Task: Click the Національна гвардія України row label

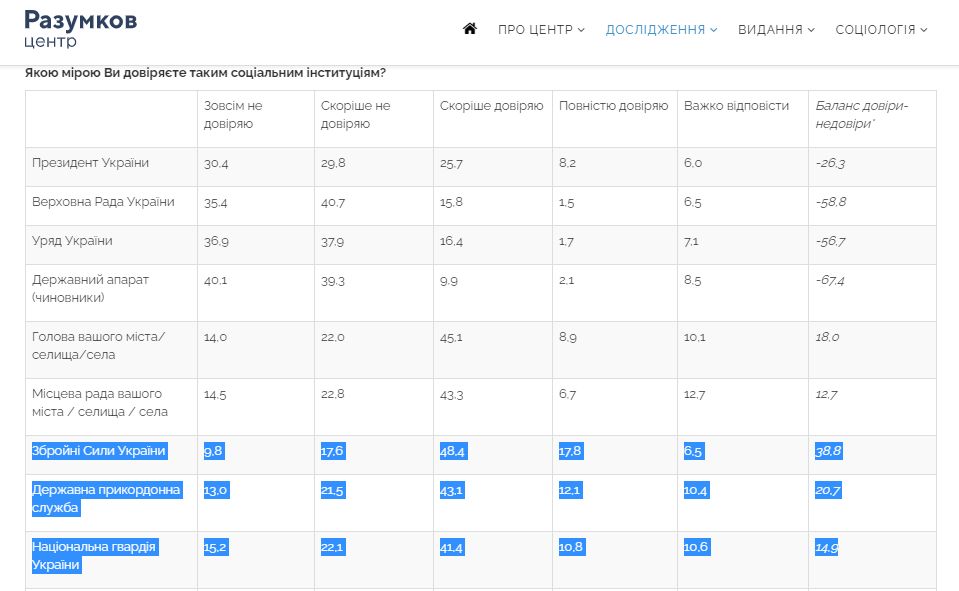Action: pyautogui.click(x=95, y=556)
